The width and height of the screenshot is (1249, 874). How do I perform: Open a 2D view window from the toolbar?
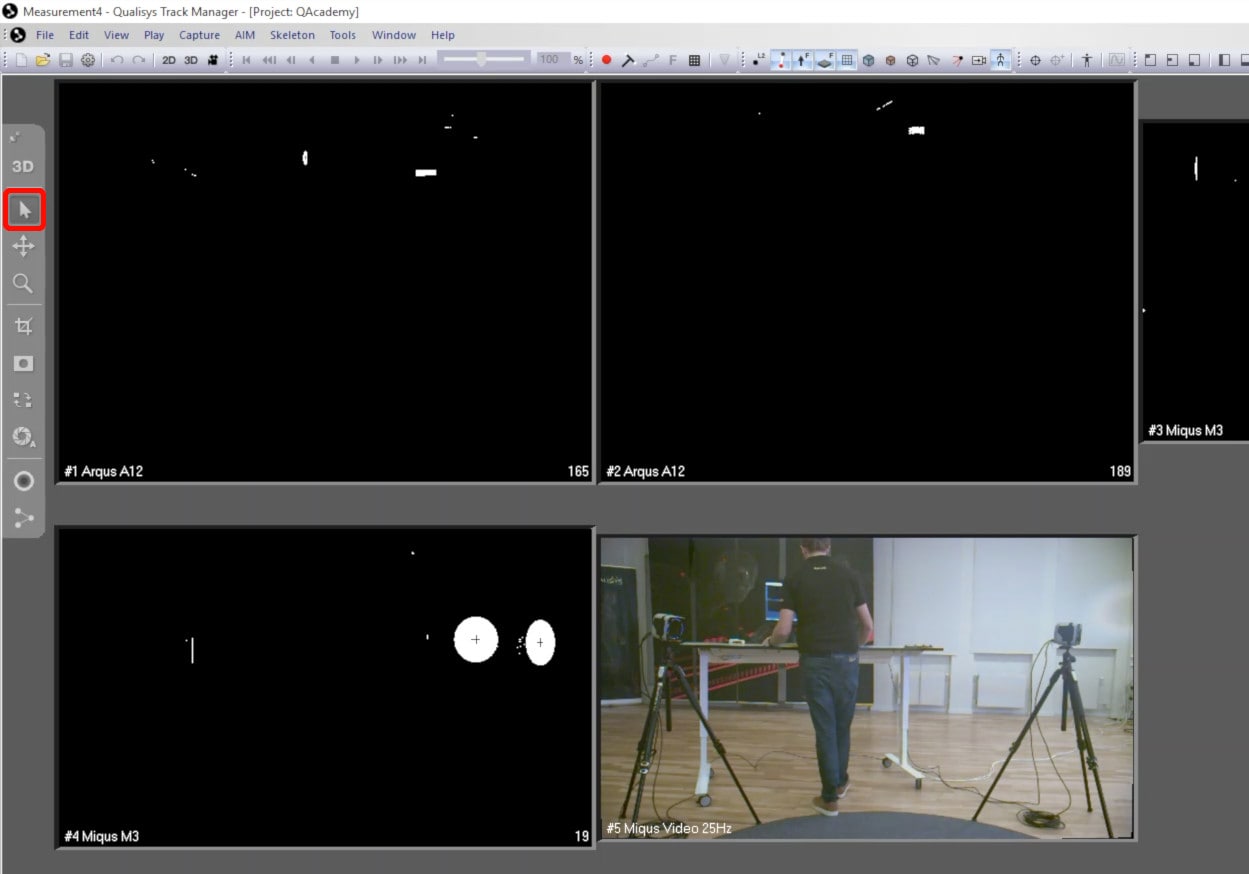click(169, 60)
